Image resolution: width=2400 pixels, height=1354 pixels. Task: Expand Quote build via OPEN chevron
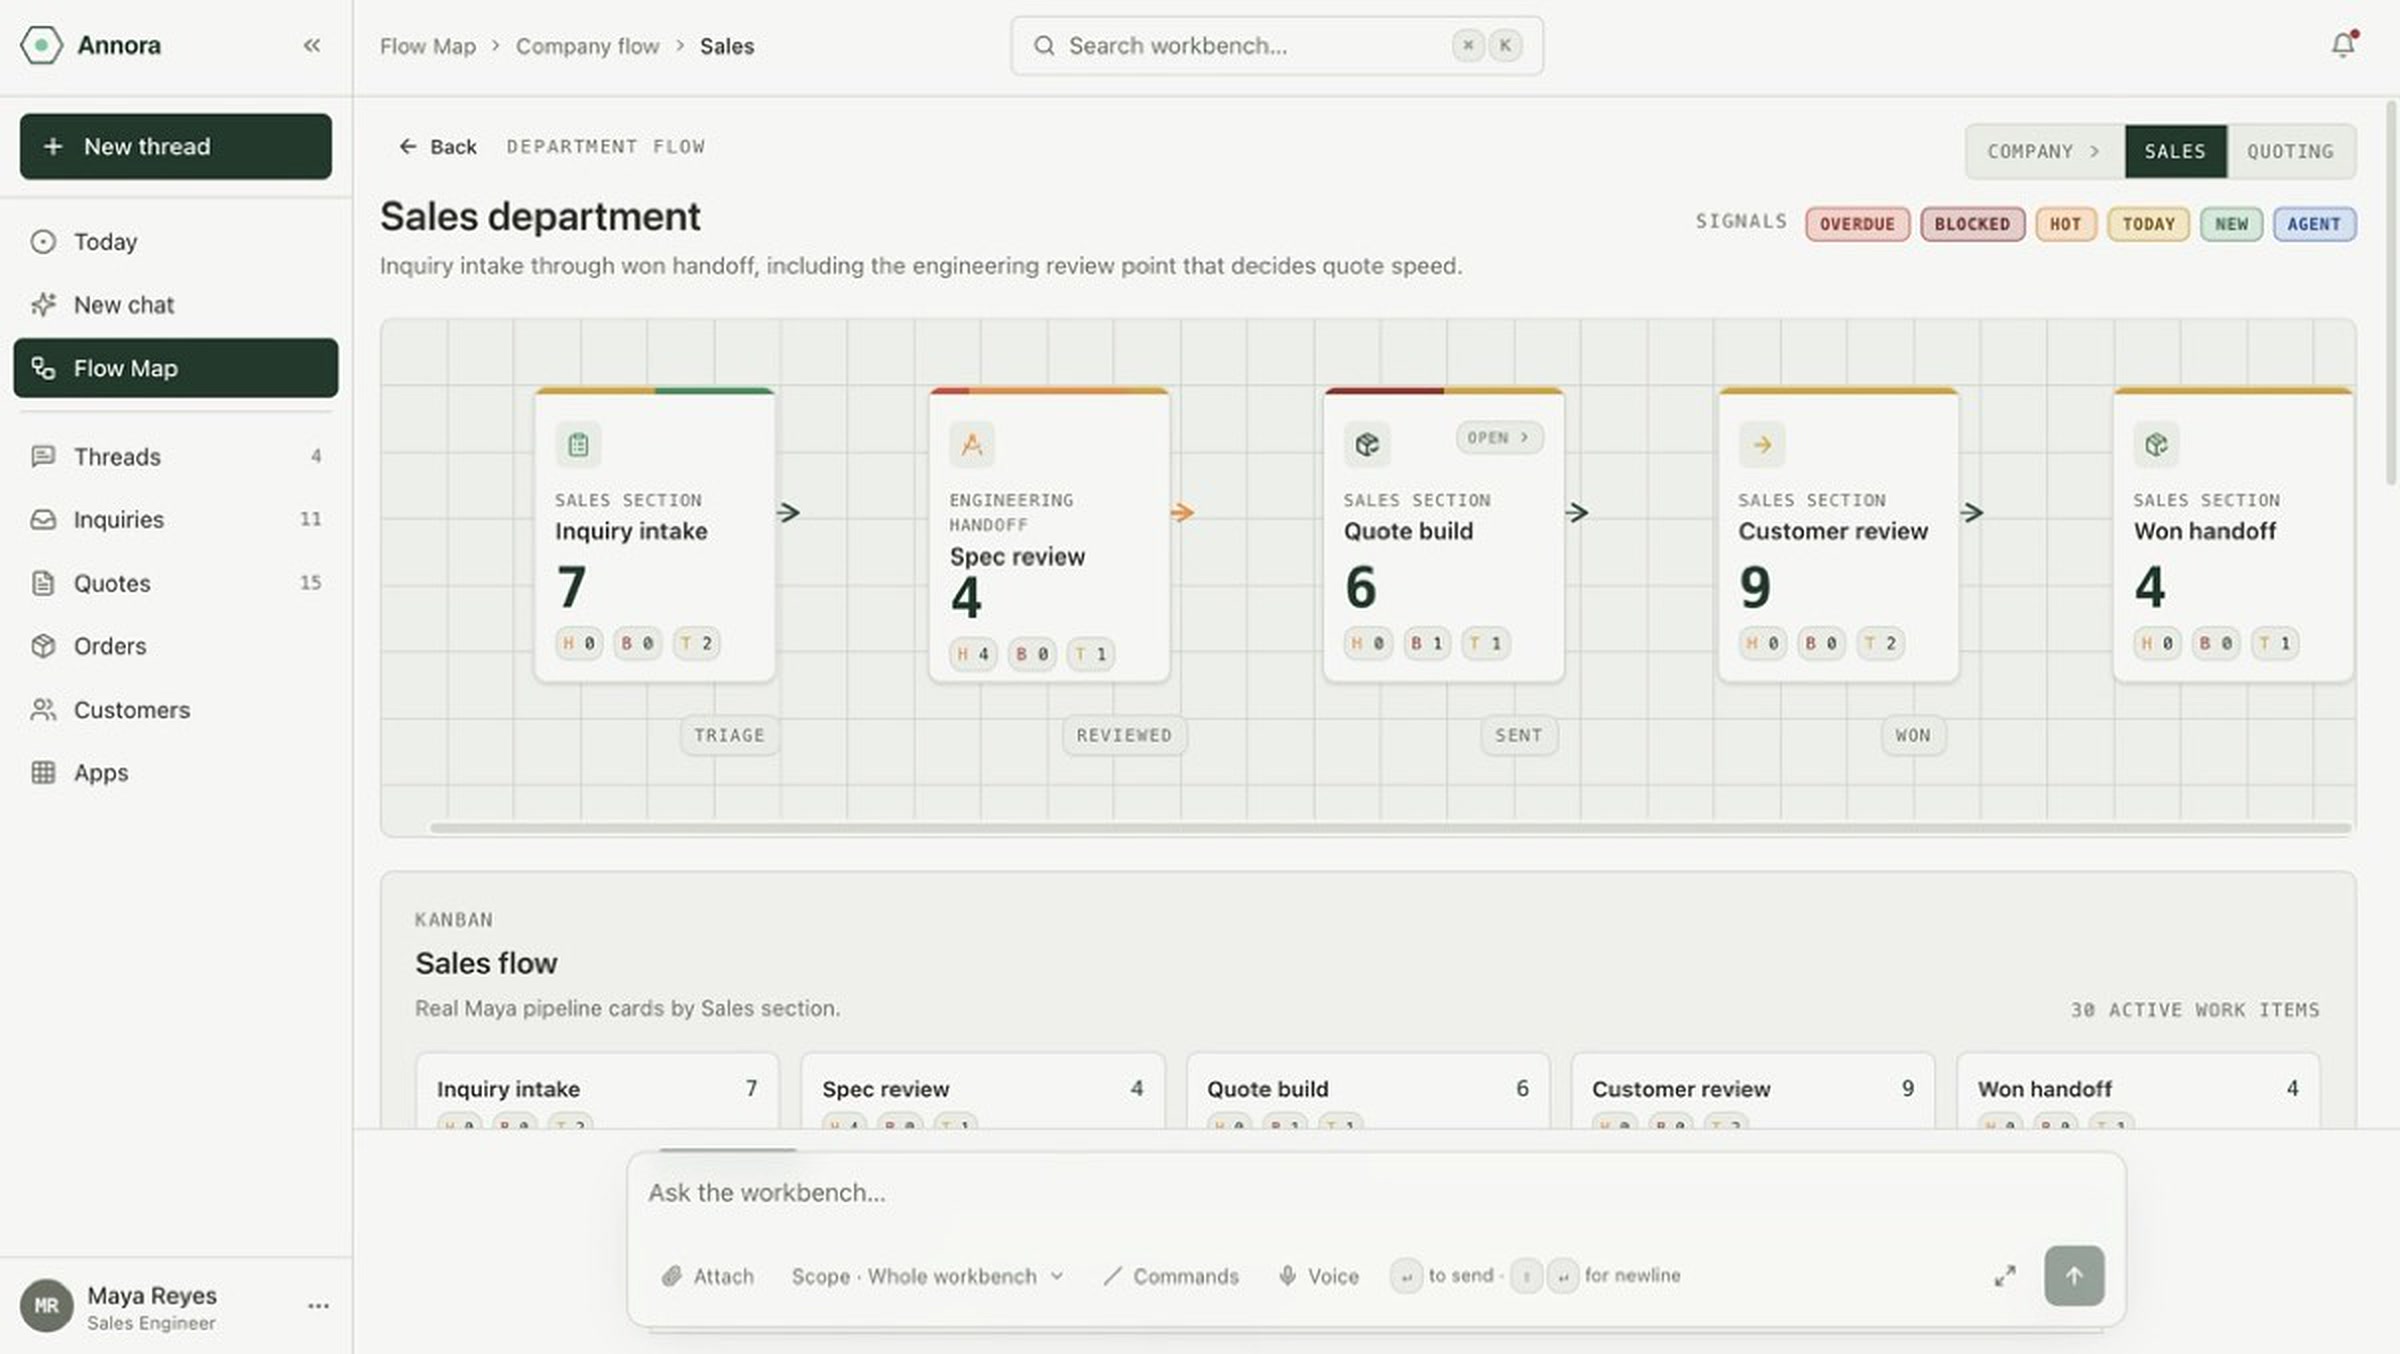[1499, 437]
